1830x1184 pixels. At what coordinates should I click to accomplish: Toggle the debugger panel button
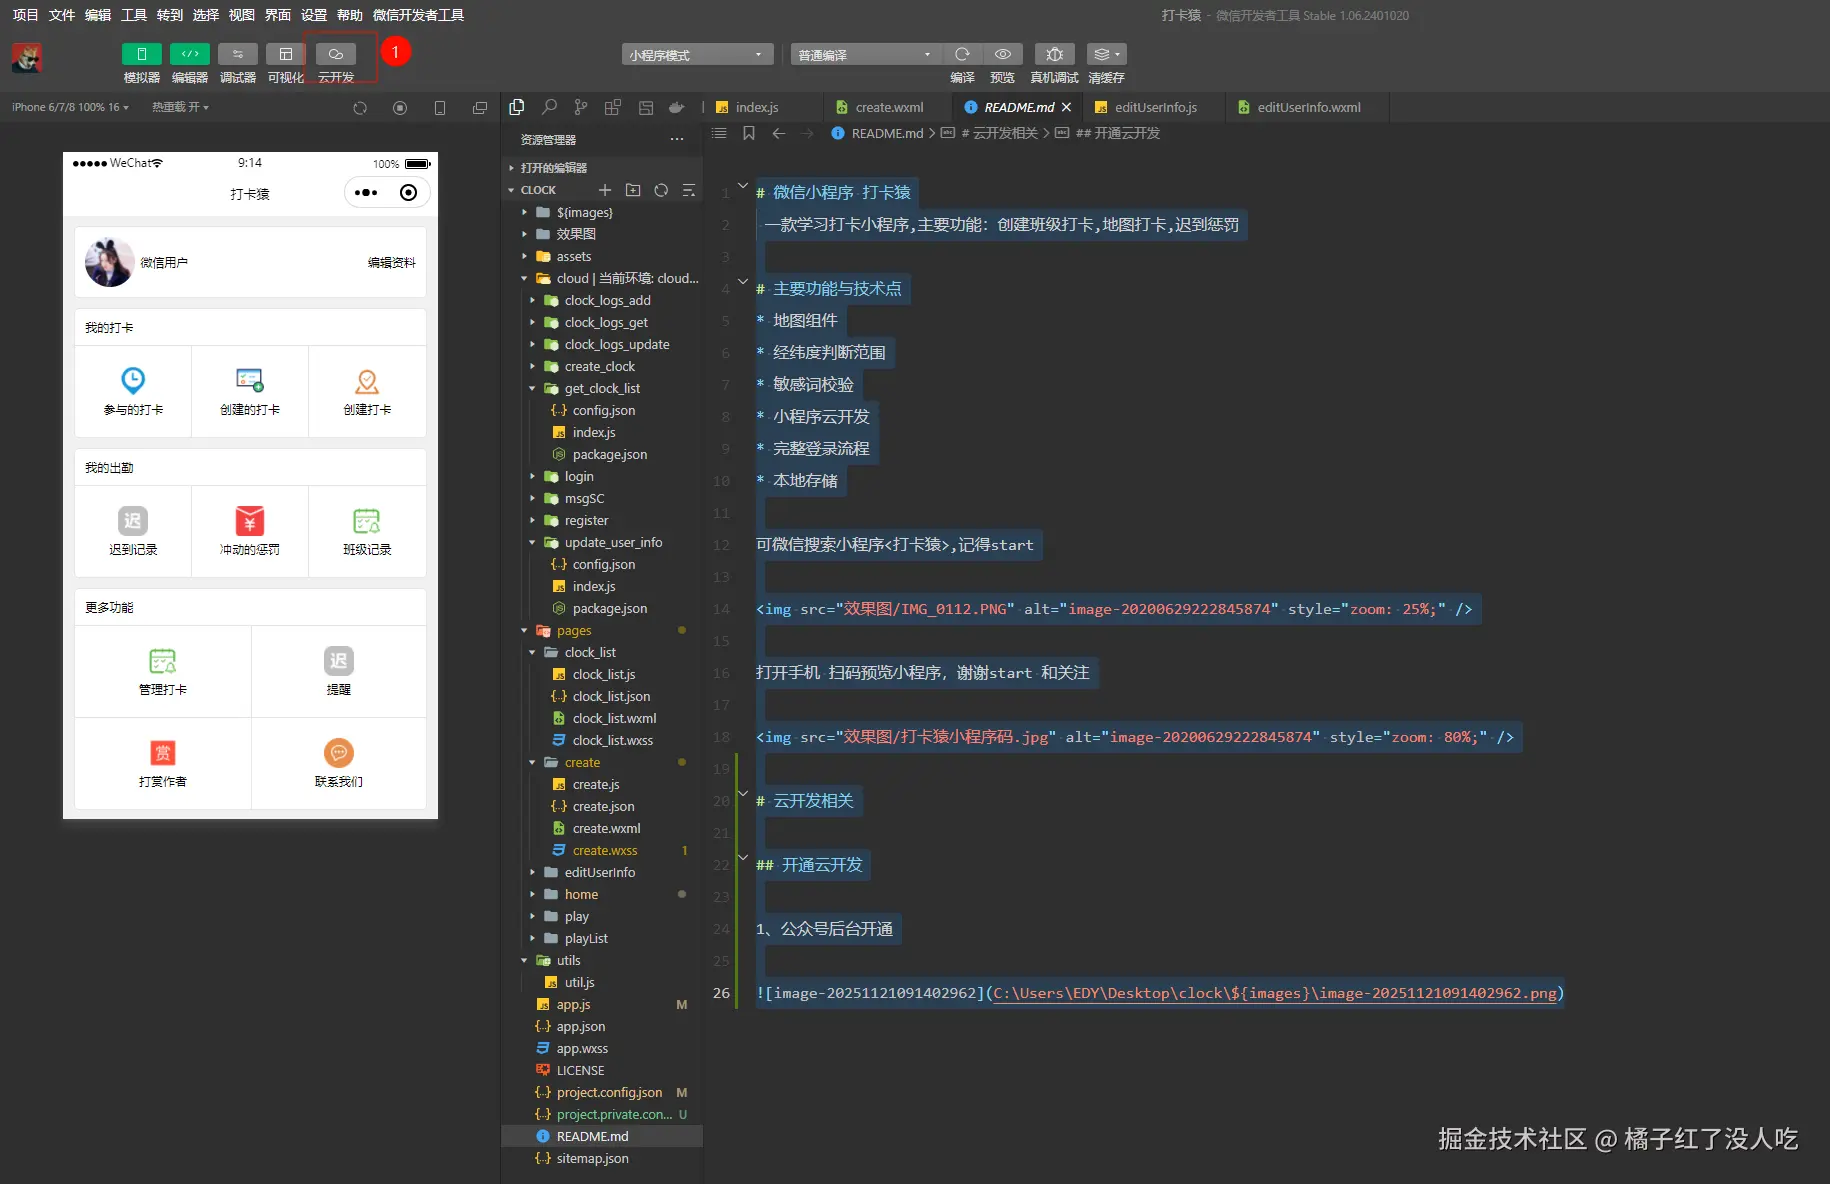coord(238,54)
